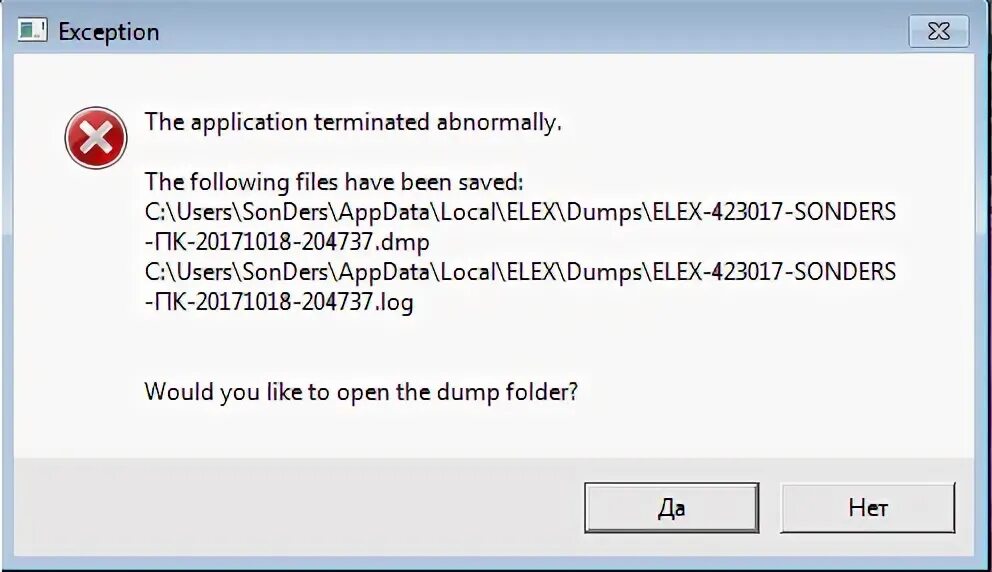Click the Exception window title text
This screenshot has height=572, width=992.
pyautogui.click(x=109, y=32)
